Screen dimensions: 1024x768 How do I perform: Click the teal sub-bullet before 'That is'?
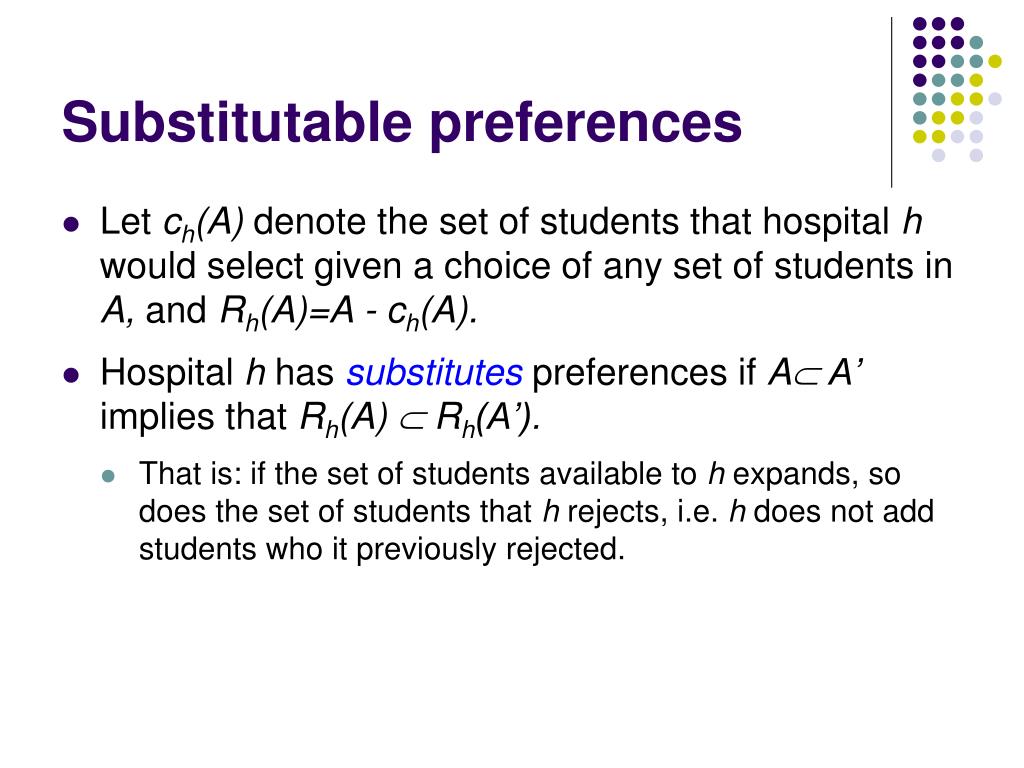click(x=108, y=476)
